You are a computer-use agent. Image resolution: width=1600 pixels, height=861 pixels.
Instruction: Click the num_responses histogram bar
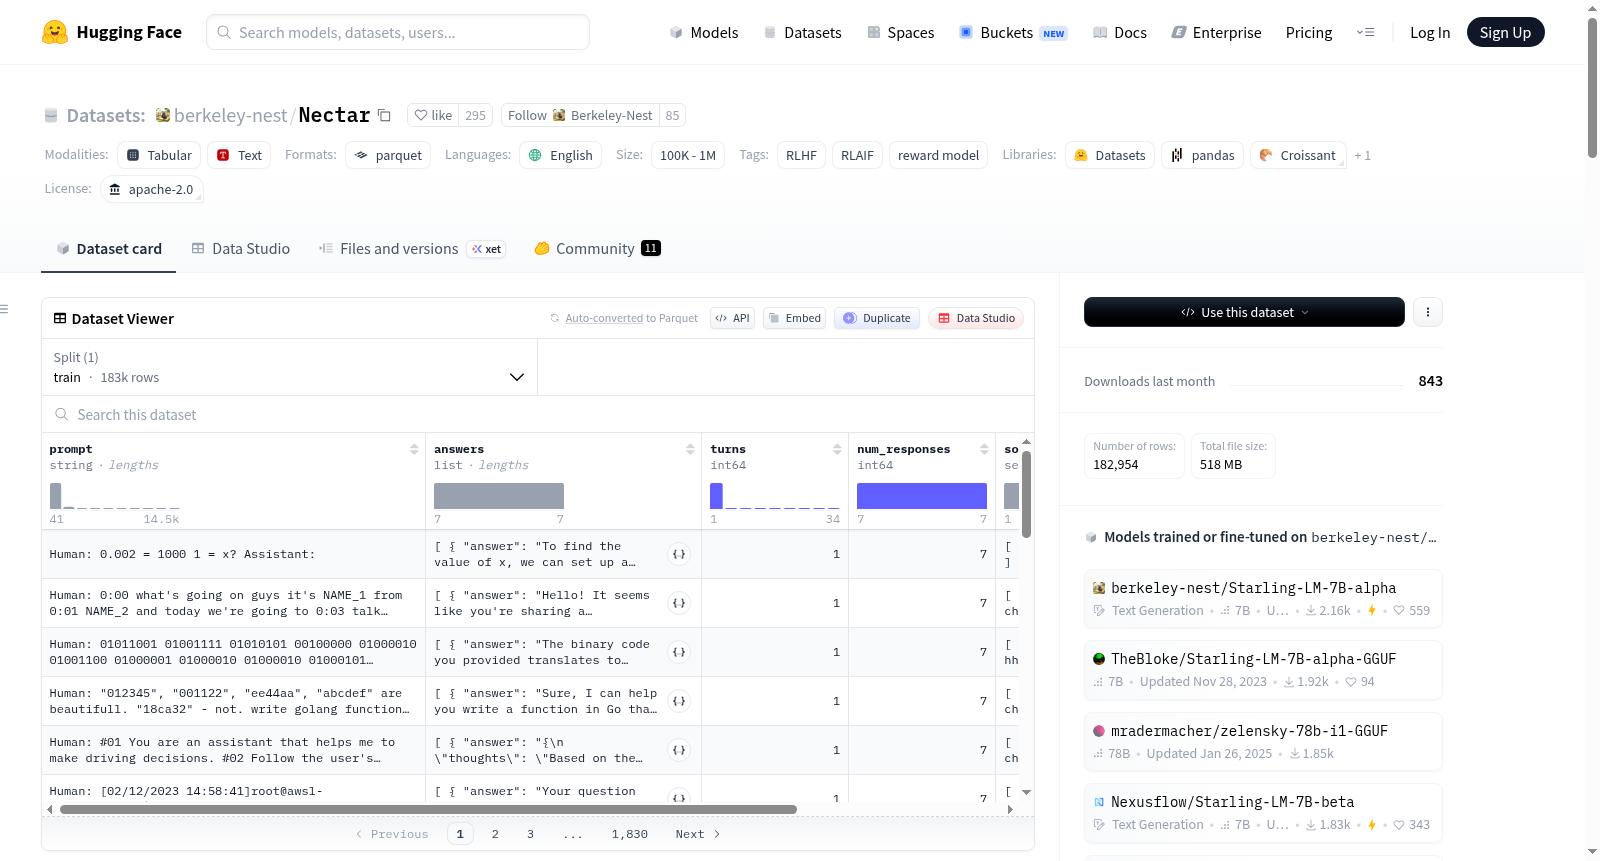pyautogui.click(x=922, y=496)
